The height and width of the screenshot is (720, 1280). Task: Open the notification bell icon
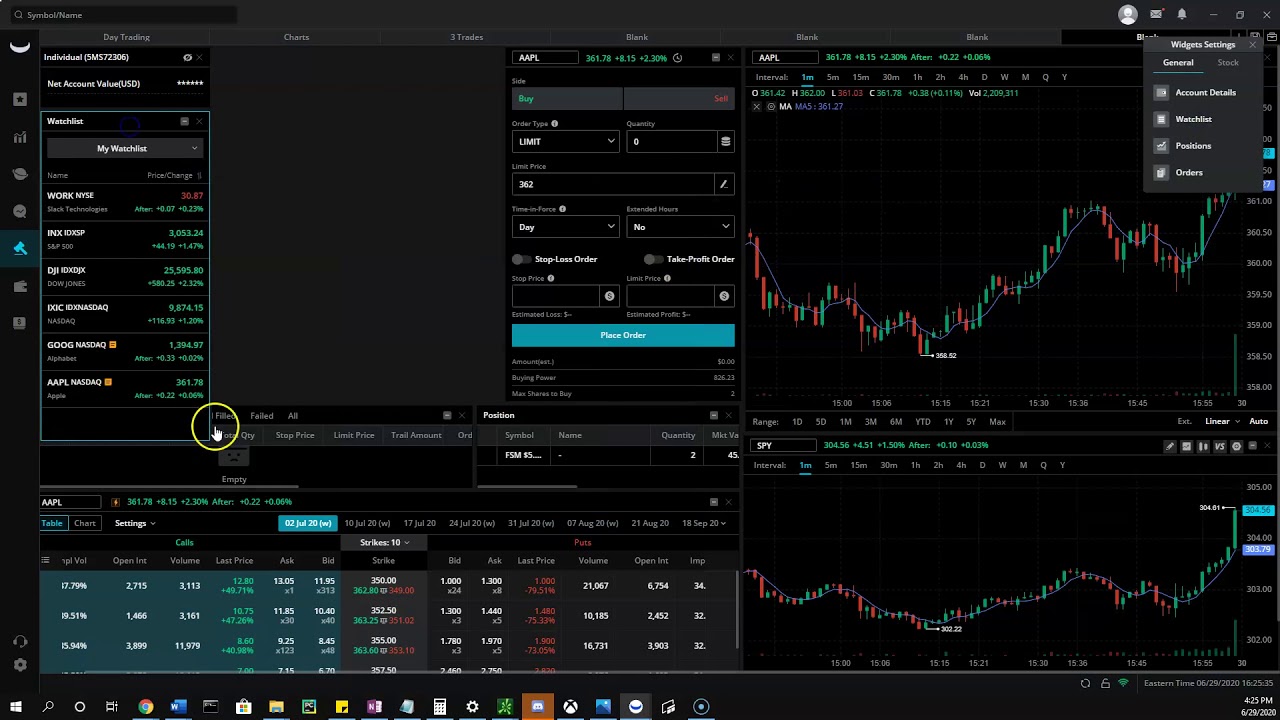coord(1181,14)
